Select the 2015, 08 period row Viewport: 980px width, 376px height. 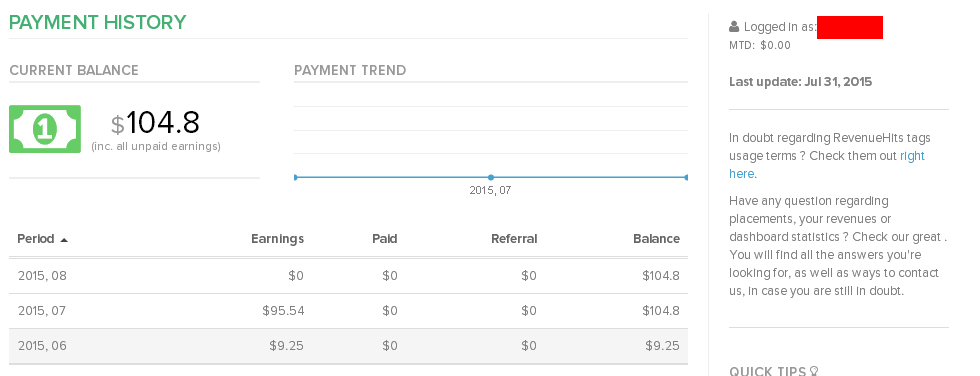(348, 275)
